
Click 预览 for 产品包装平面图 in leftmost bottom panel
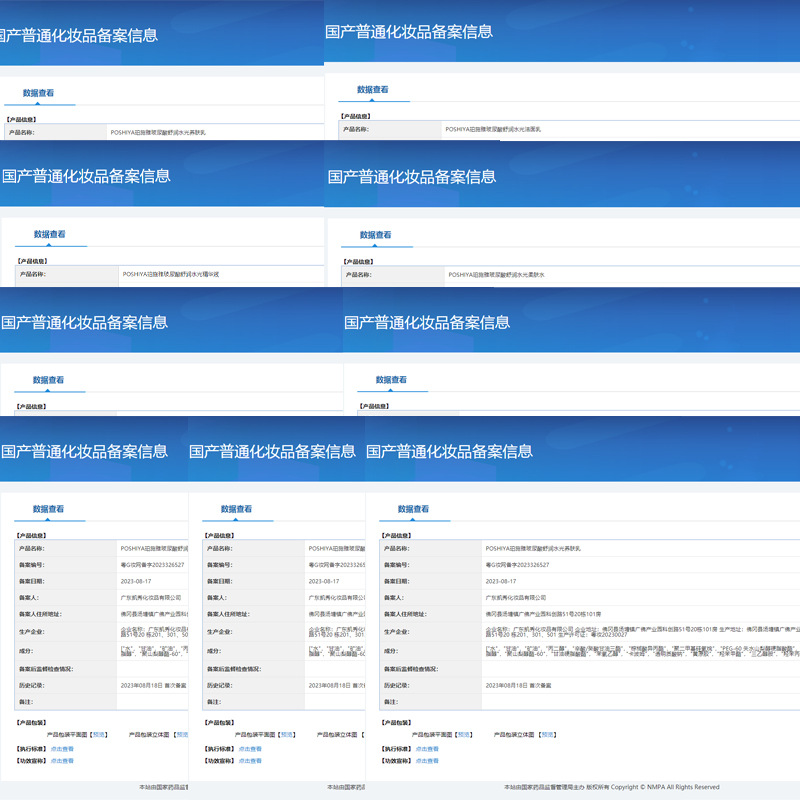coord(99,735)
